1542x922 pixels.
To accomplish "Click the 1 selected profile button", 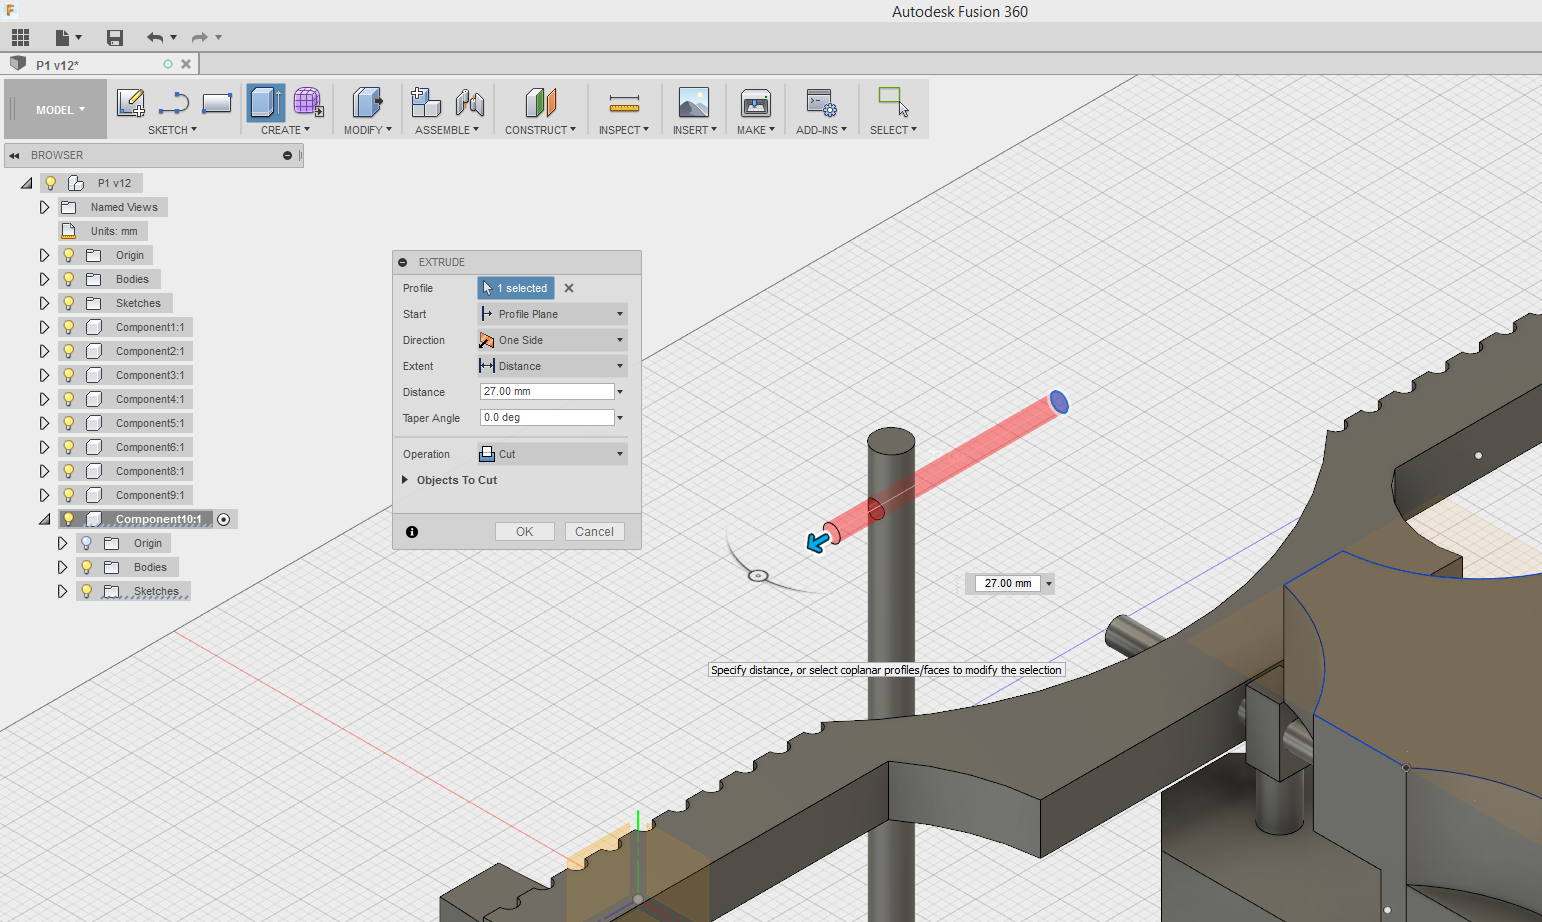I will pos(516,288).
